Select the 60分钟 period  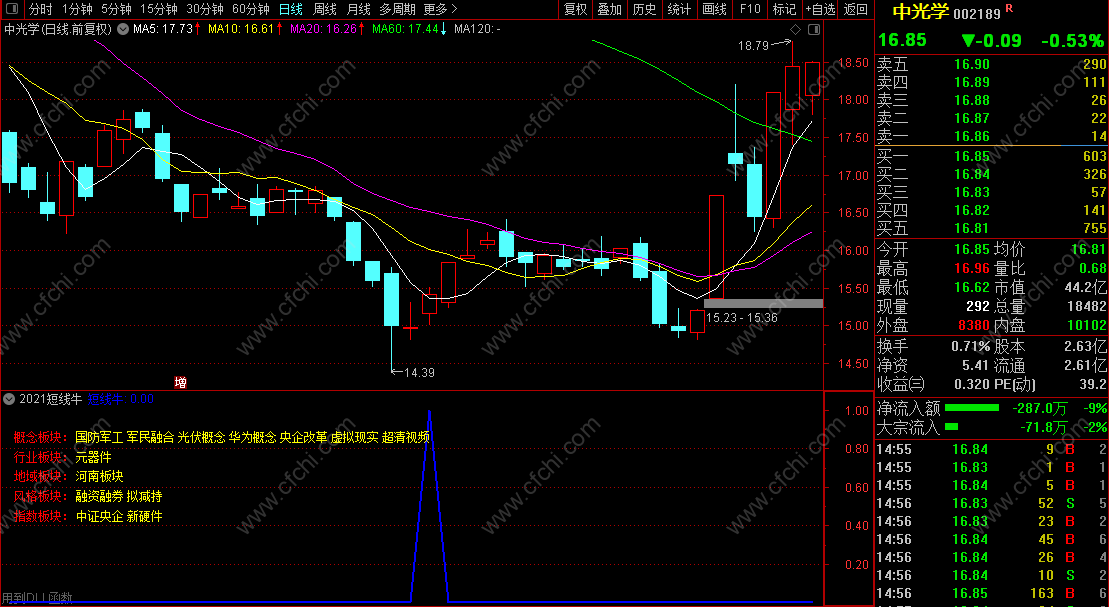[250, 9]
